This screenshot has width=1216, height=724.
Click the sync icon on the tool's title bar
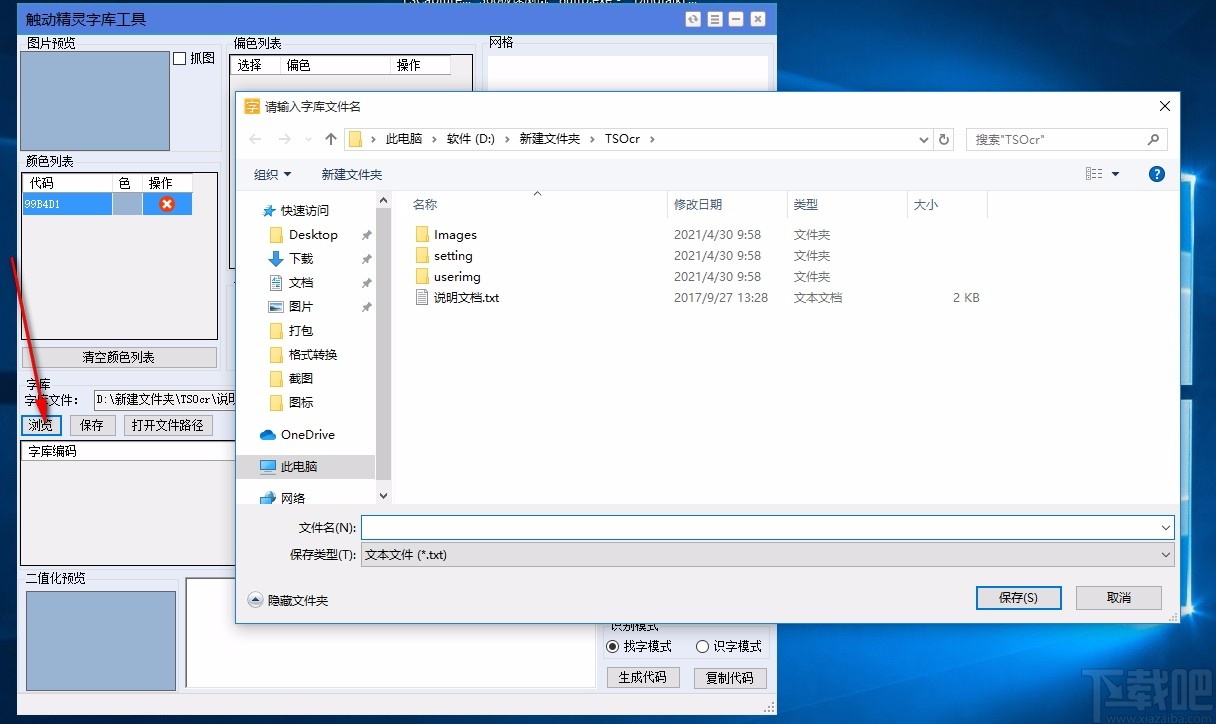click(693, 18)
